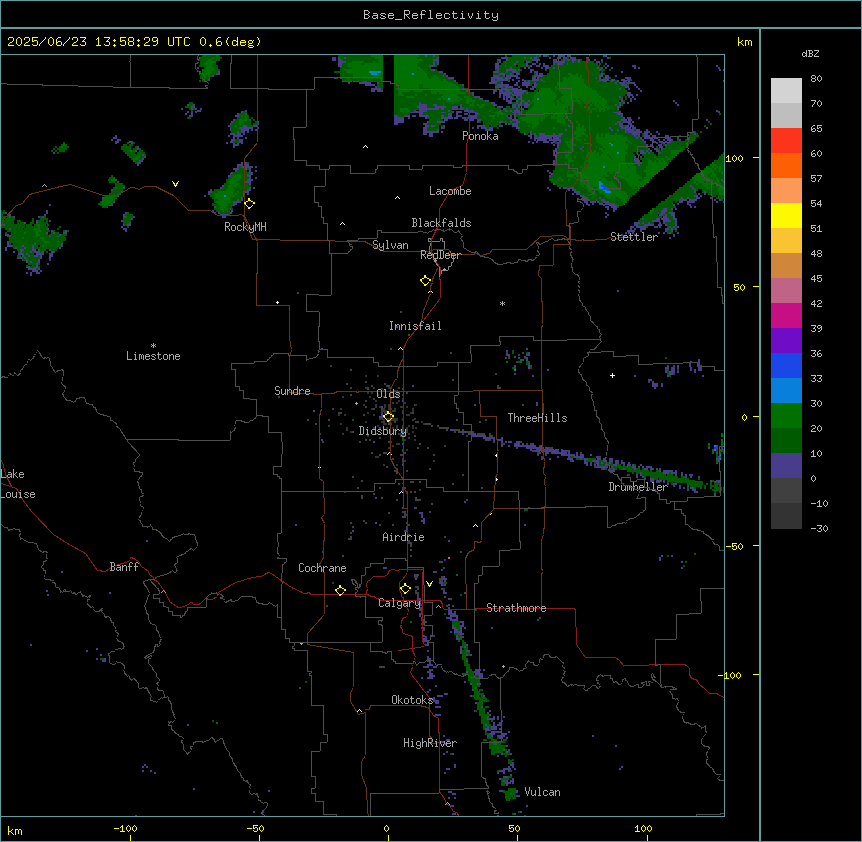Click the HighRiver label

coord(430,743)
